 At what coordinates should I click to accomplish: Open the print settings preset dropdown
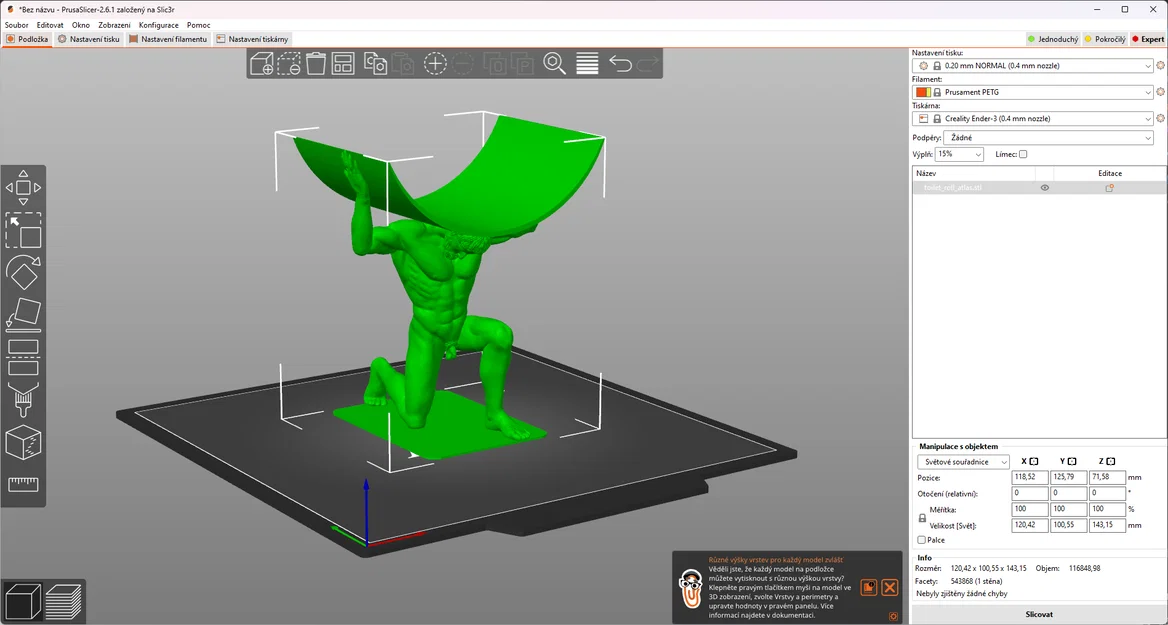coord(1032,66)
